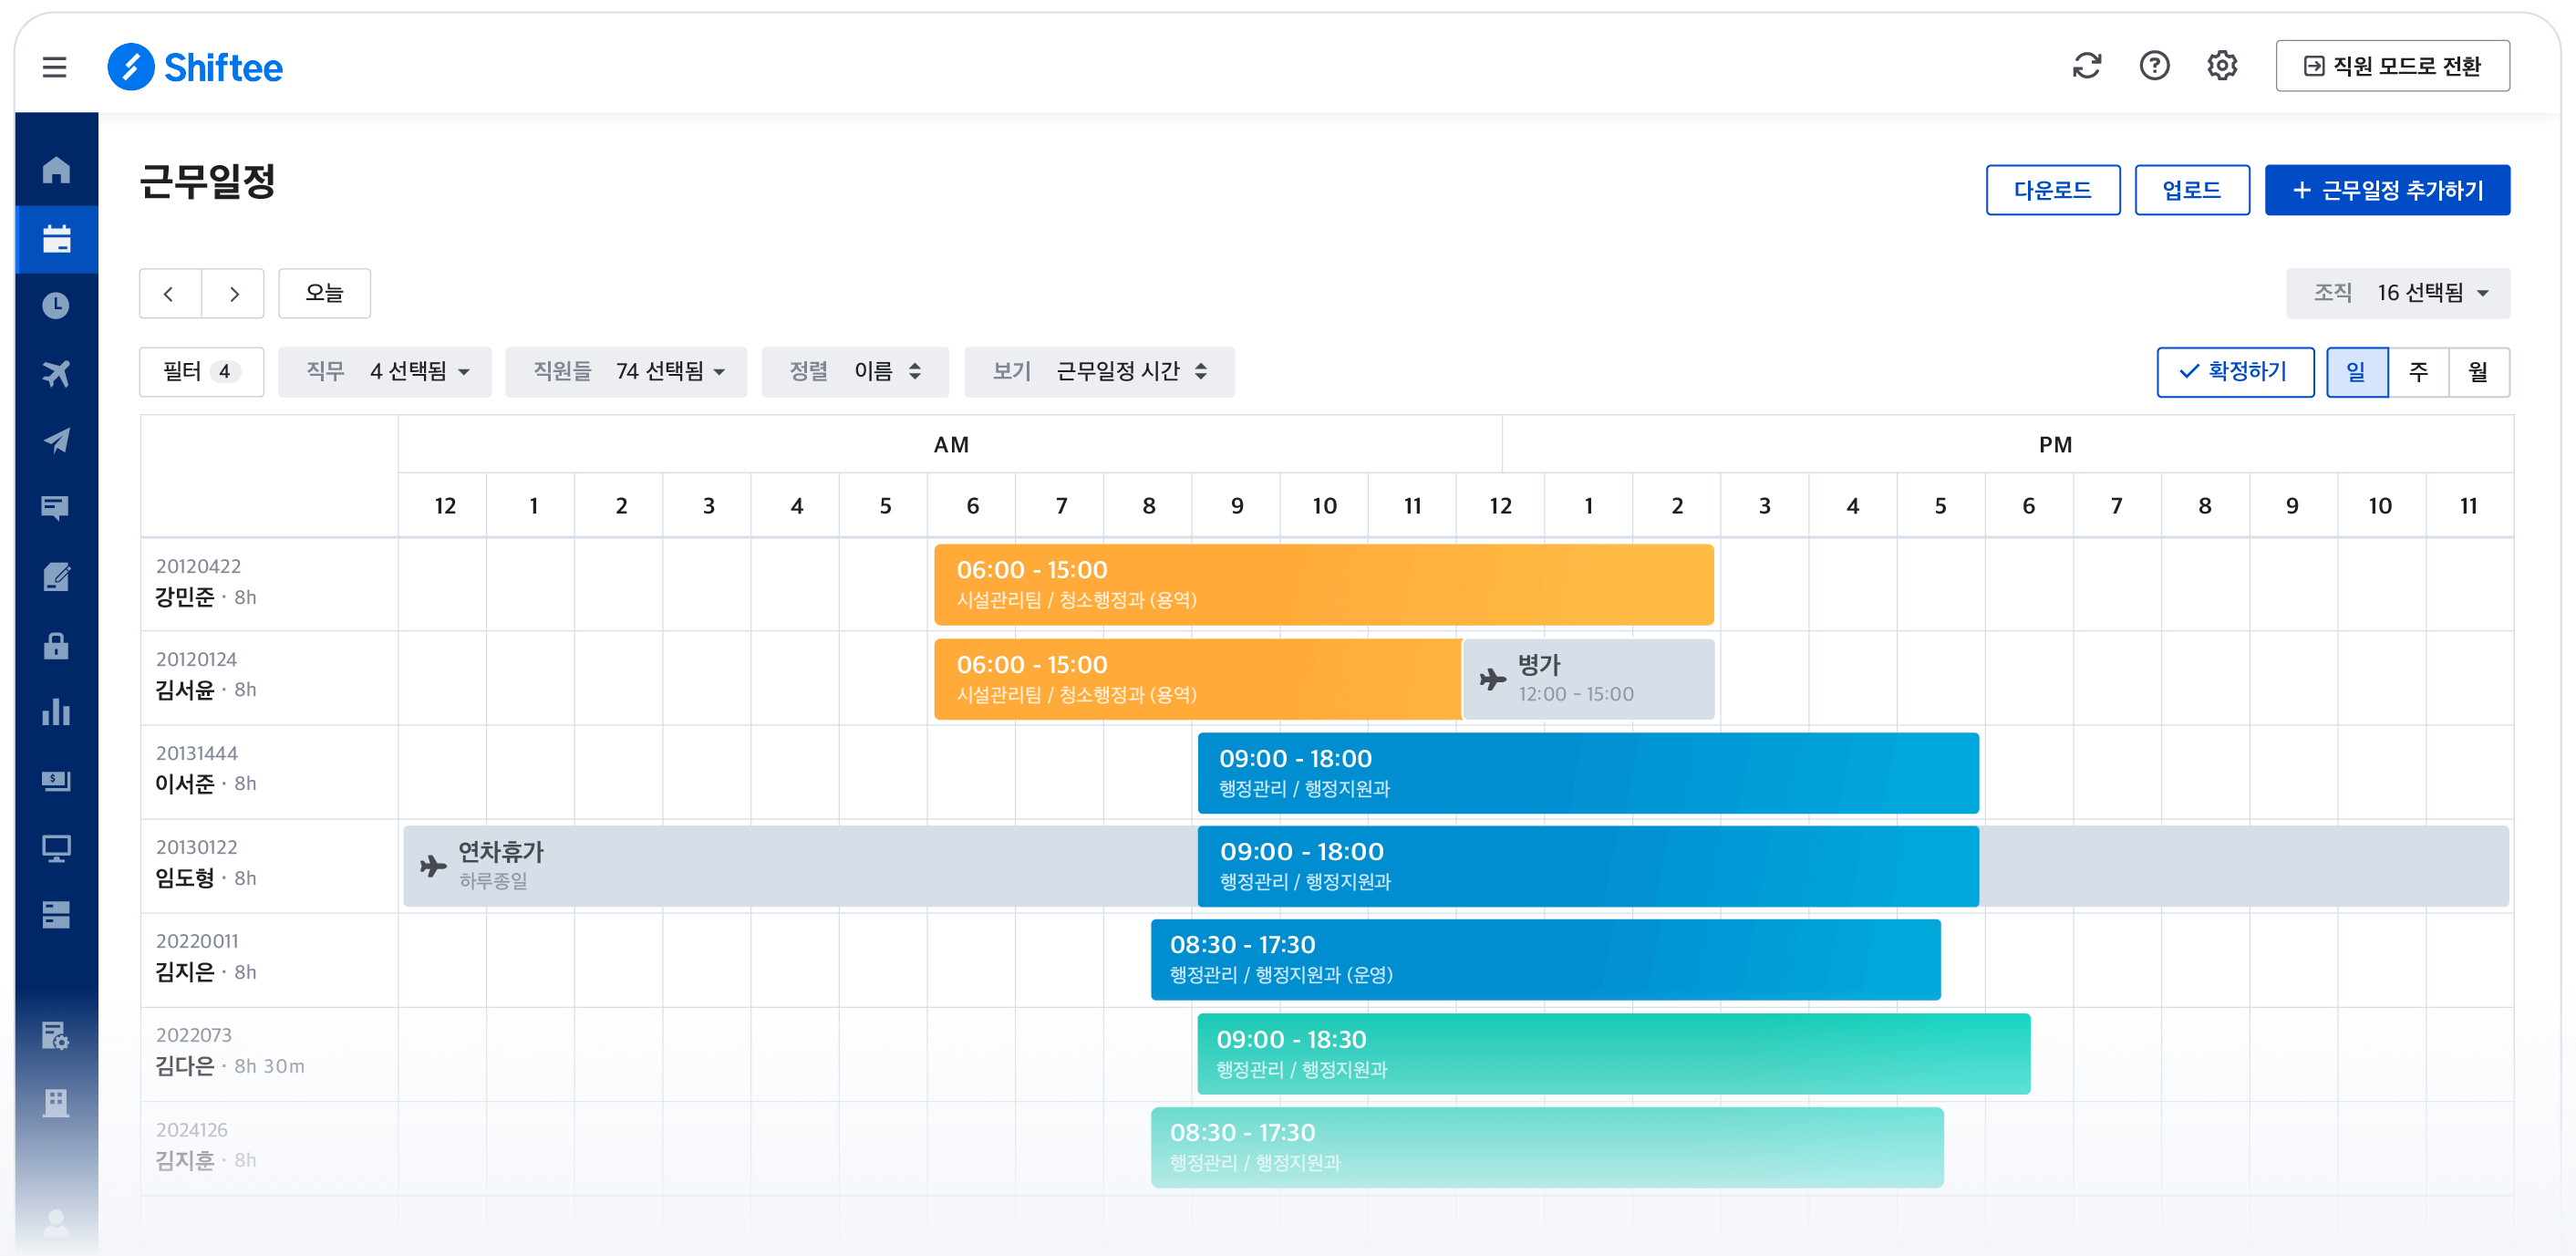The height and width of the screenshot is (1256, 2576).
Task: Open the paper plane request sidebar icon
Action: click(56, 441)
